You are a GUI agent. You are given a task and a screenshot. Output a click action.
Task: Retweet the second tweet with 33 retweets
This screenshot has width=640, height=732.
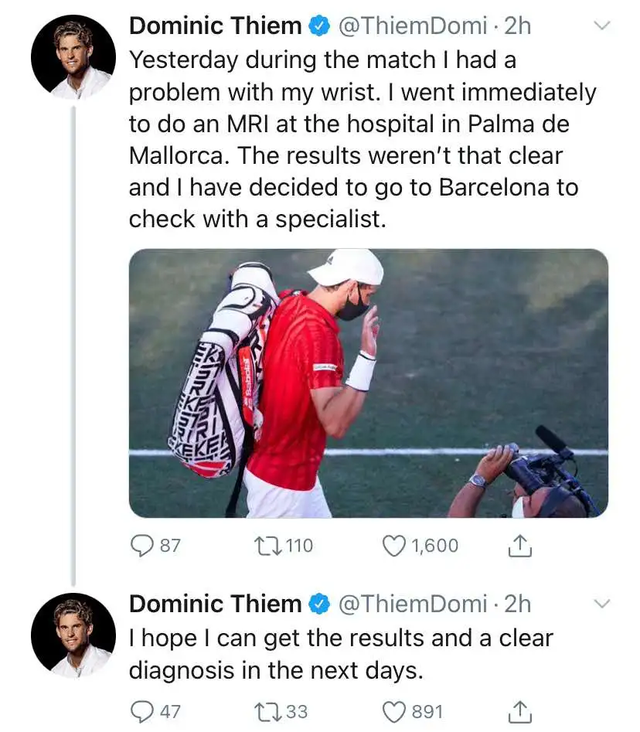click(269, 711)
